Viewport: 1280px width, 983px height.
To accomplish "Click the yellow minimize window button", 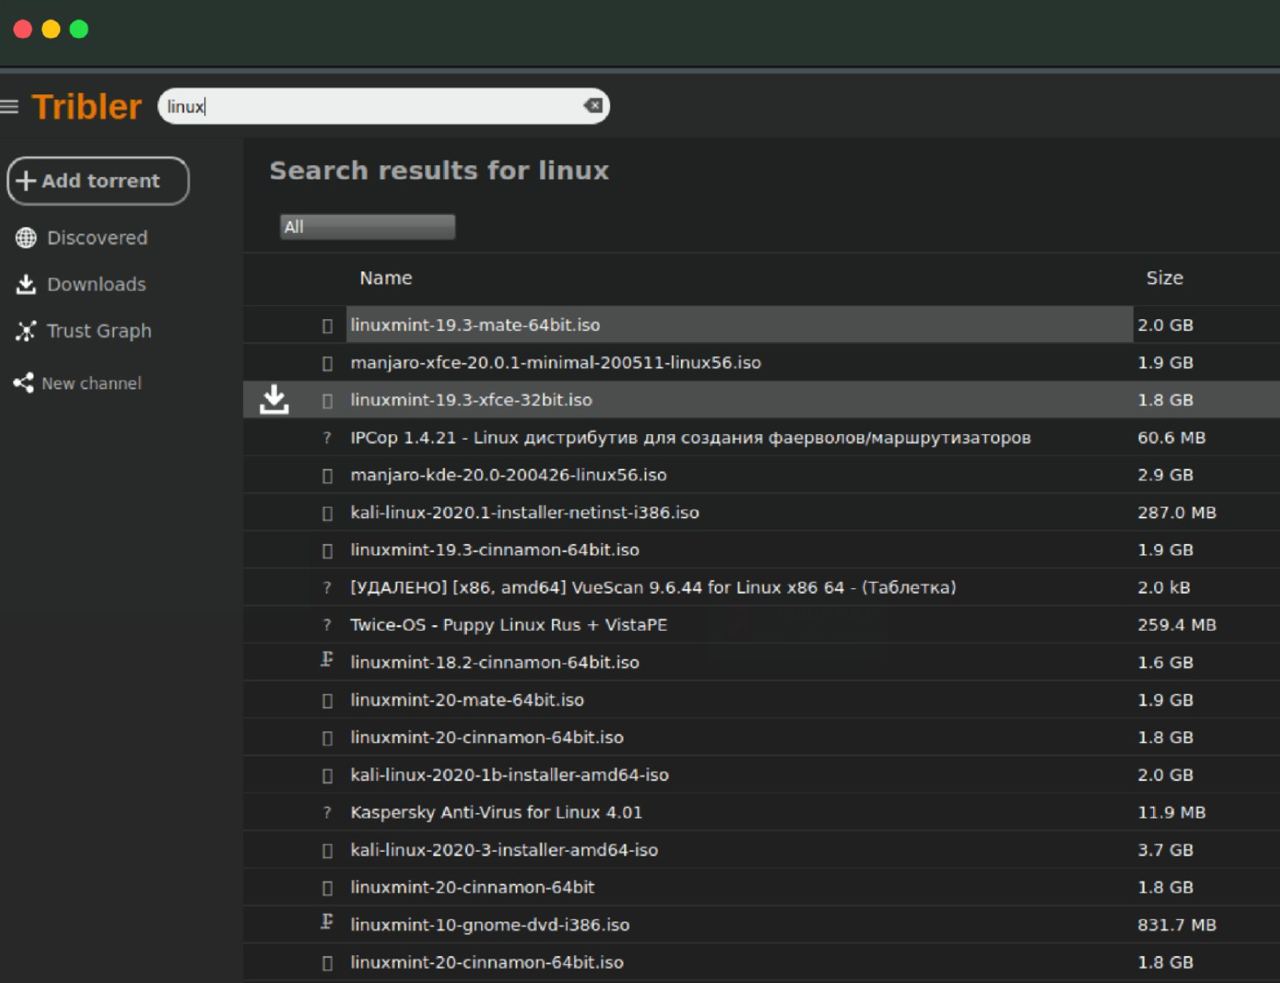I will click(51, 29).
